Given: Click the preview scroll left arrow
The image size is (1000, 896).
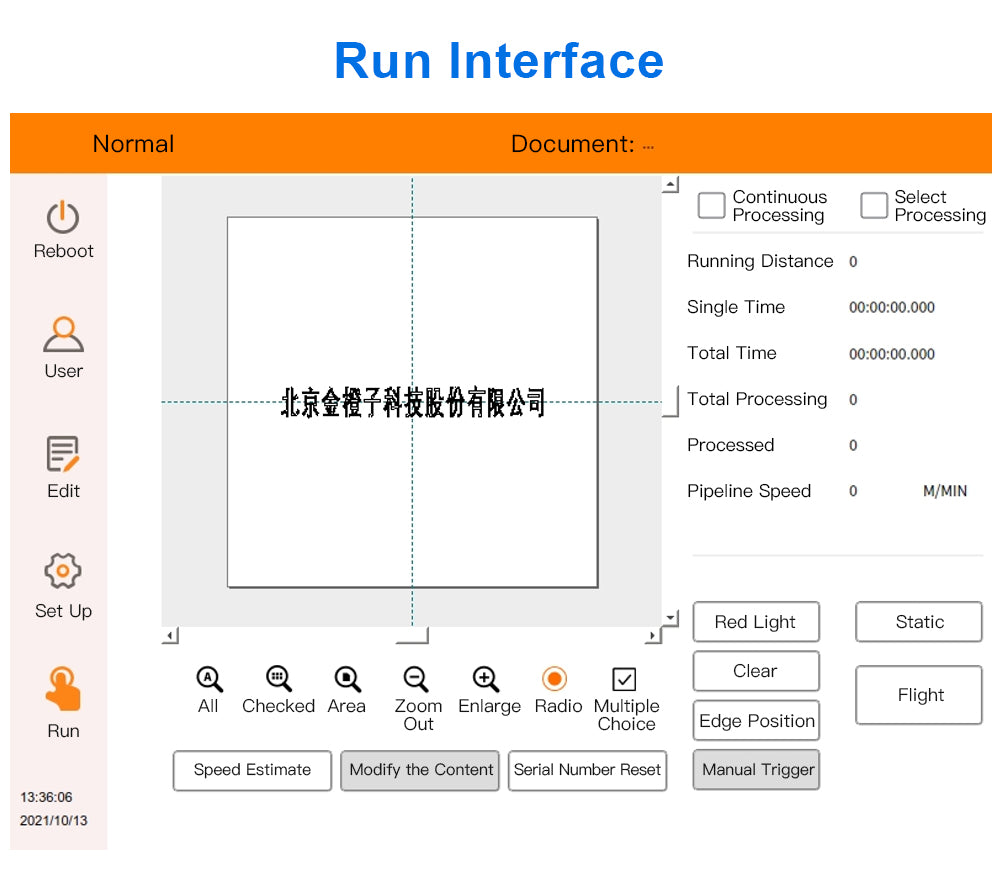Looking at the screenshot, I should (x=170, y=636).
